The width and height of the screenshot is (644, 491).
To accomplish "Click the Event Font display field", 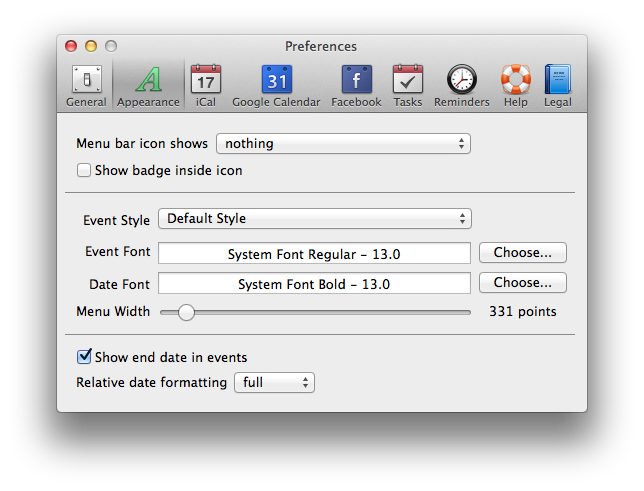I will [313, 254].
